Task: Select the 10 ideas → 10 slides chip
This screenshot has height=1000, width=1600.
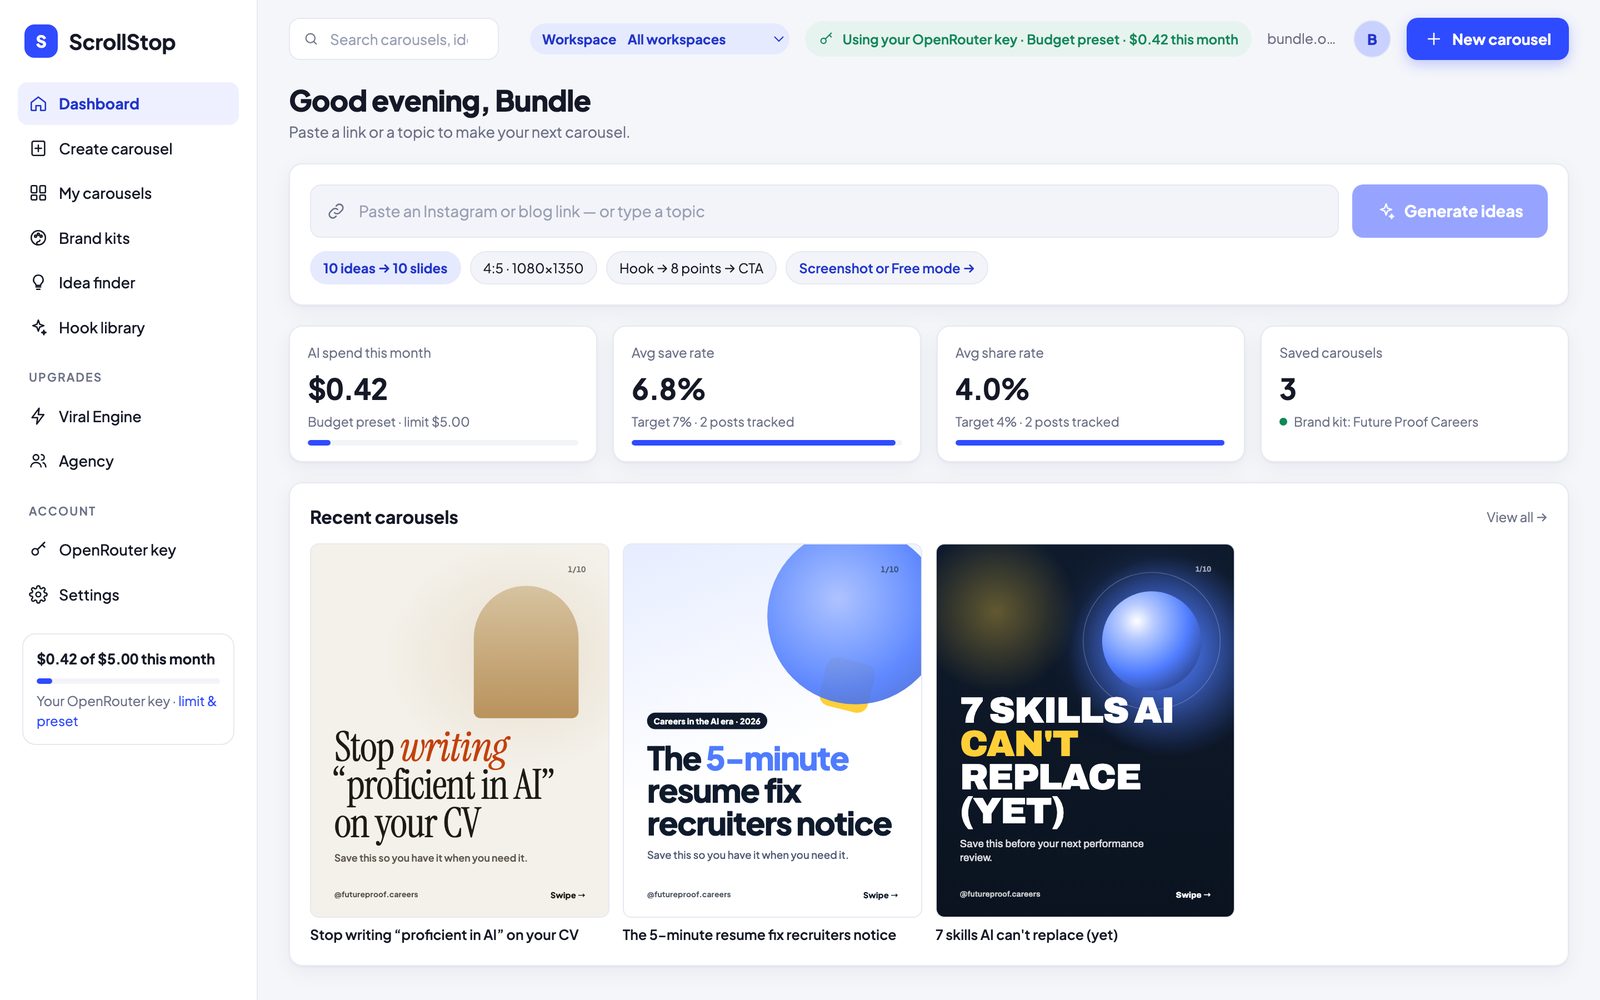Action: (x=385, y=268)
